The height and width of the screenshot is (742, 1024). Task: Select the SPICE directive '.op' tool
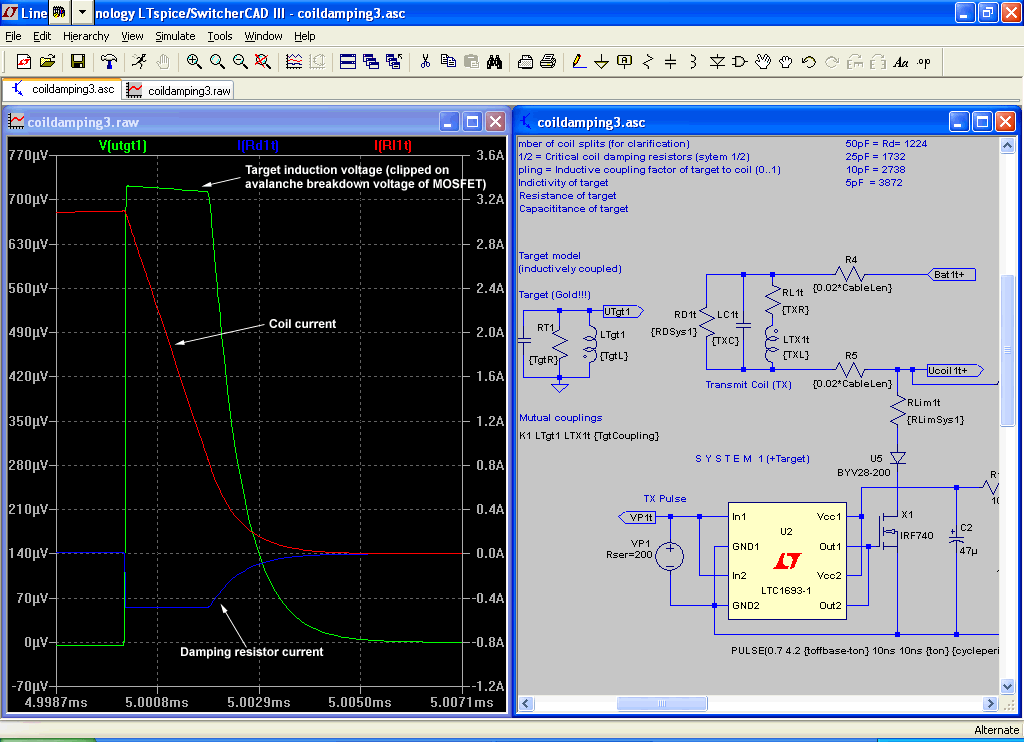tap(923, 61)
